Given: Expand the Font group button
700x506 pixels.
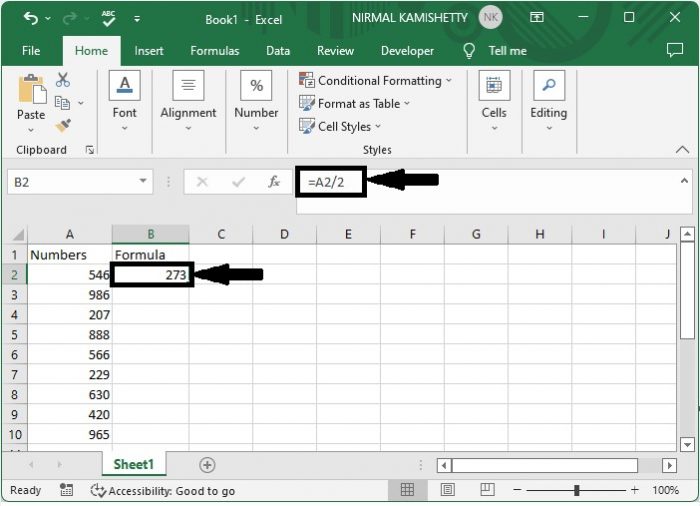Looking at the screenshot, I should pyautogui.click(x=125, y=101).
